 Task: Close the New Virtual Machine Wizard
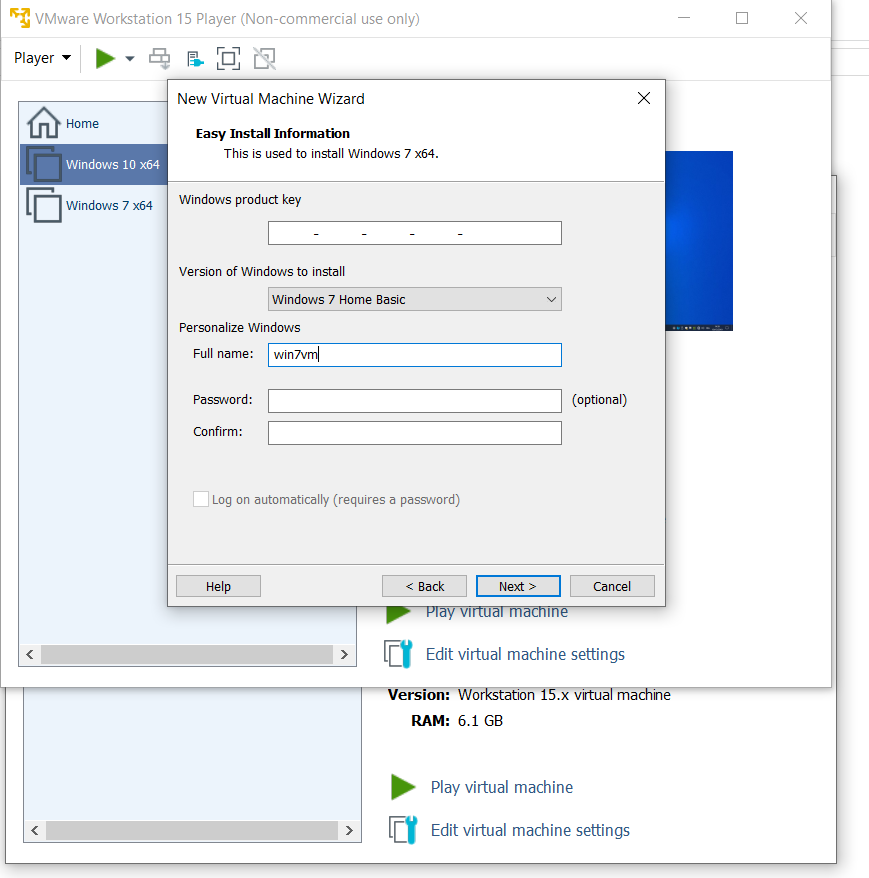pyautogui.click(x=644, y=99)
